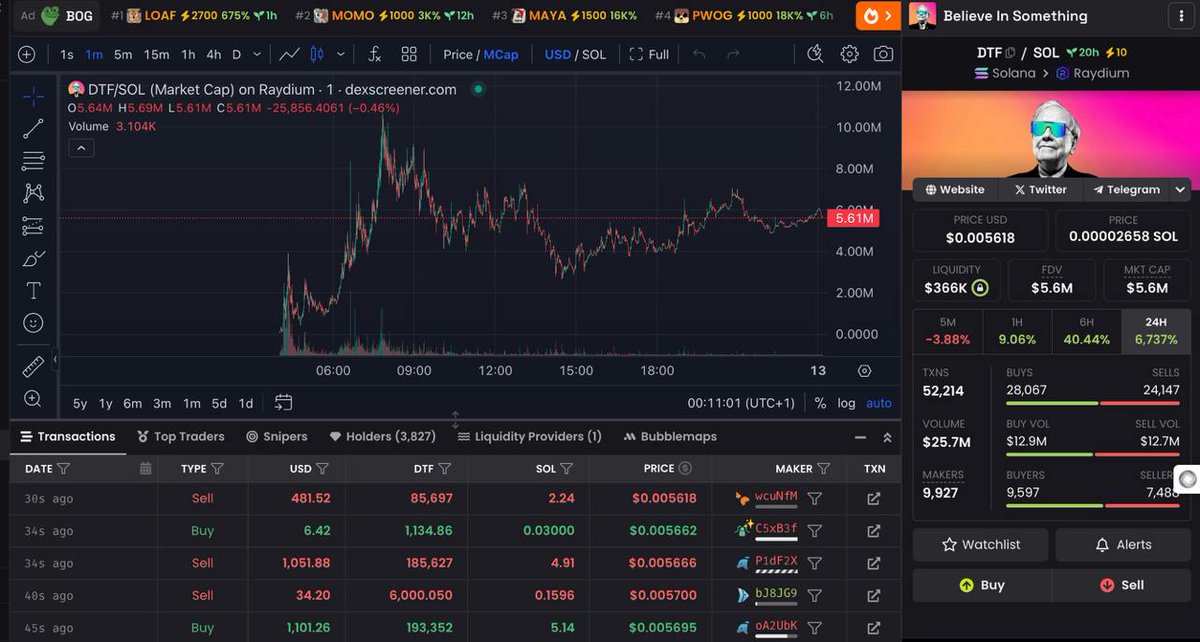Open the Bubblemaps tab

670,436
